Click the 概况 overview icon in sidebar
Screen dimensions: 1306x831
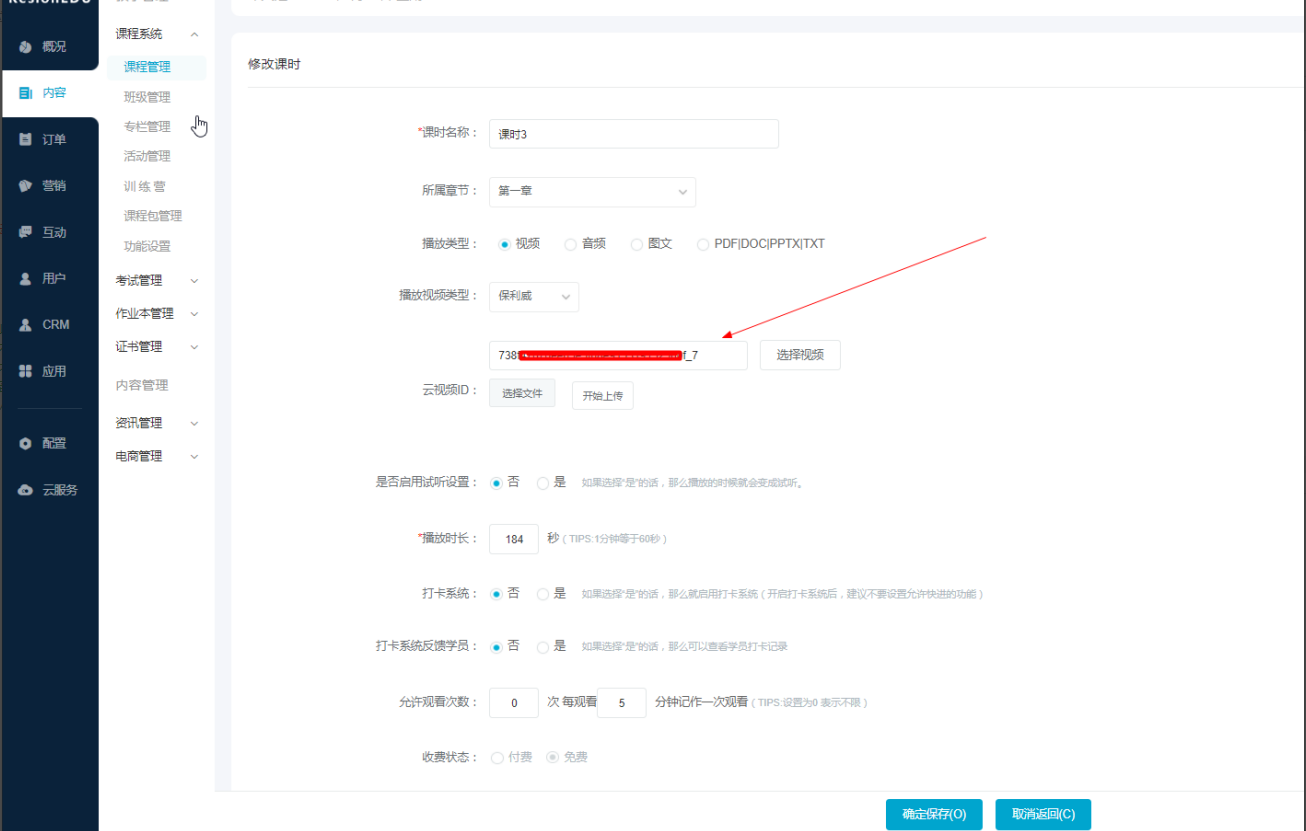point(26,47)
